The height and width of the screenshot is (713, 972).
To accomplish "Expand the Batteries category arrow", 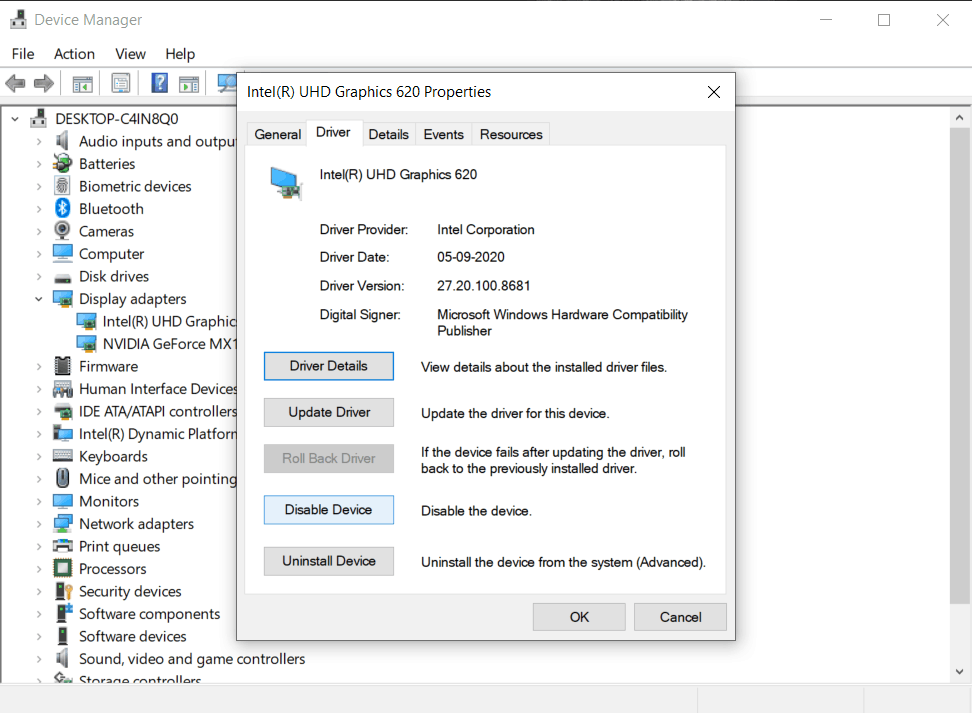I will click(x=39, y=164).
